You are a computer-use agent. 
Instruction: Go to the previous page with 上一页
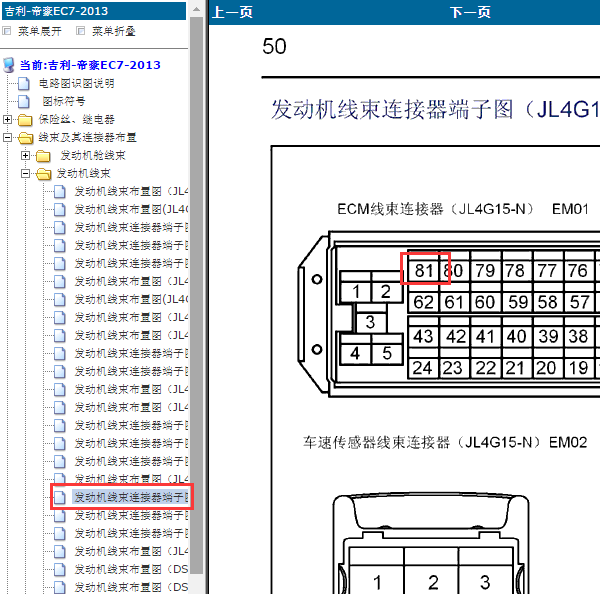tap(232, 12)
